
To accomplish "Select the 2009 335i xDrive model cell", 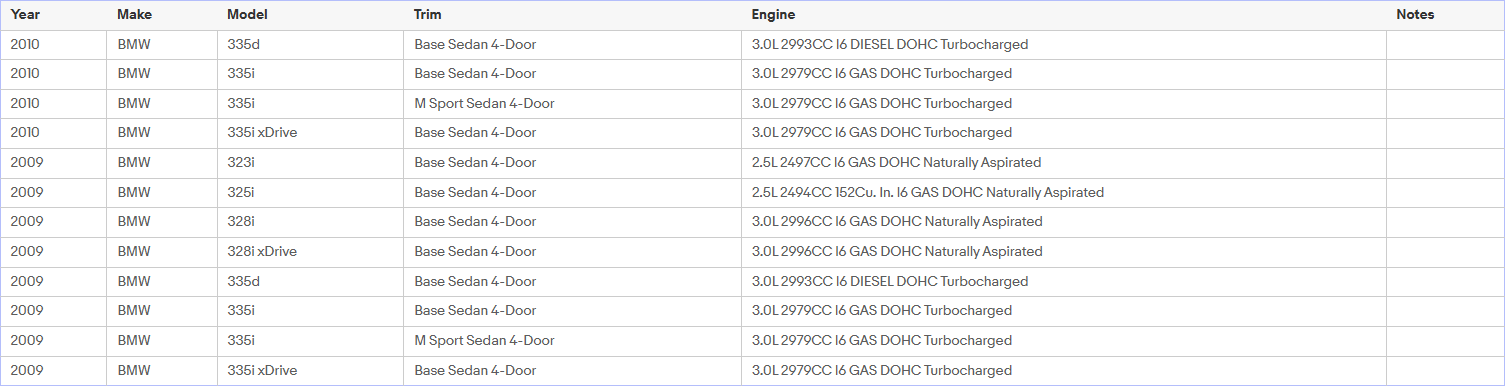I will click(310, 370).
